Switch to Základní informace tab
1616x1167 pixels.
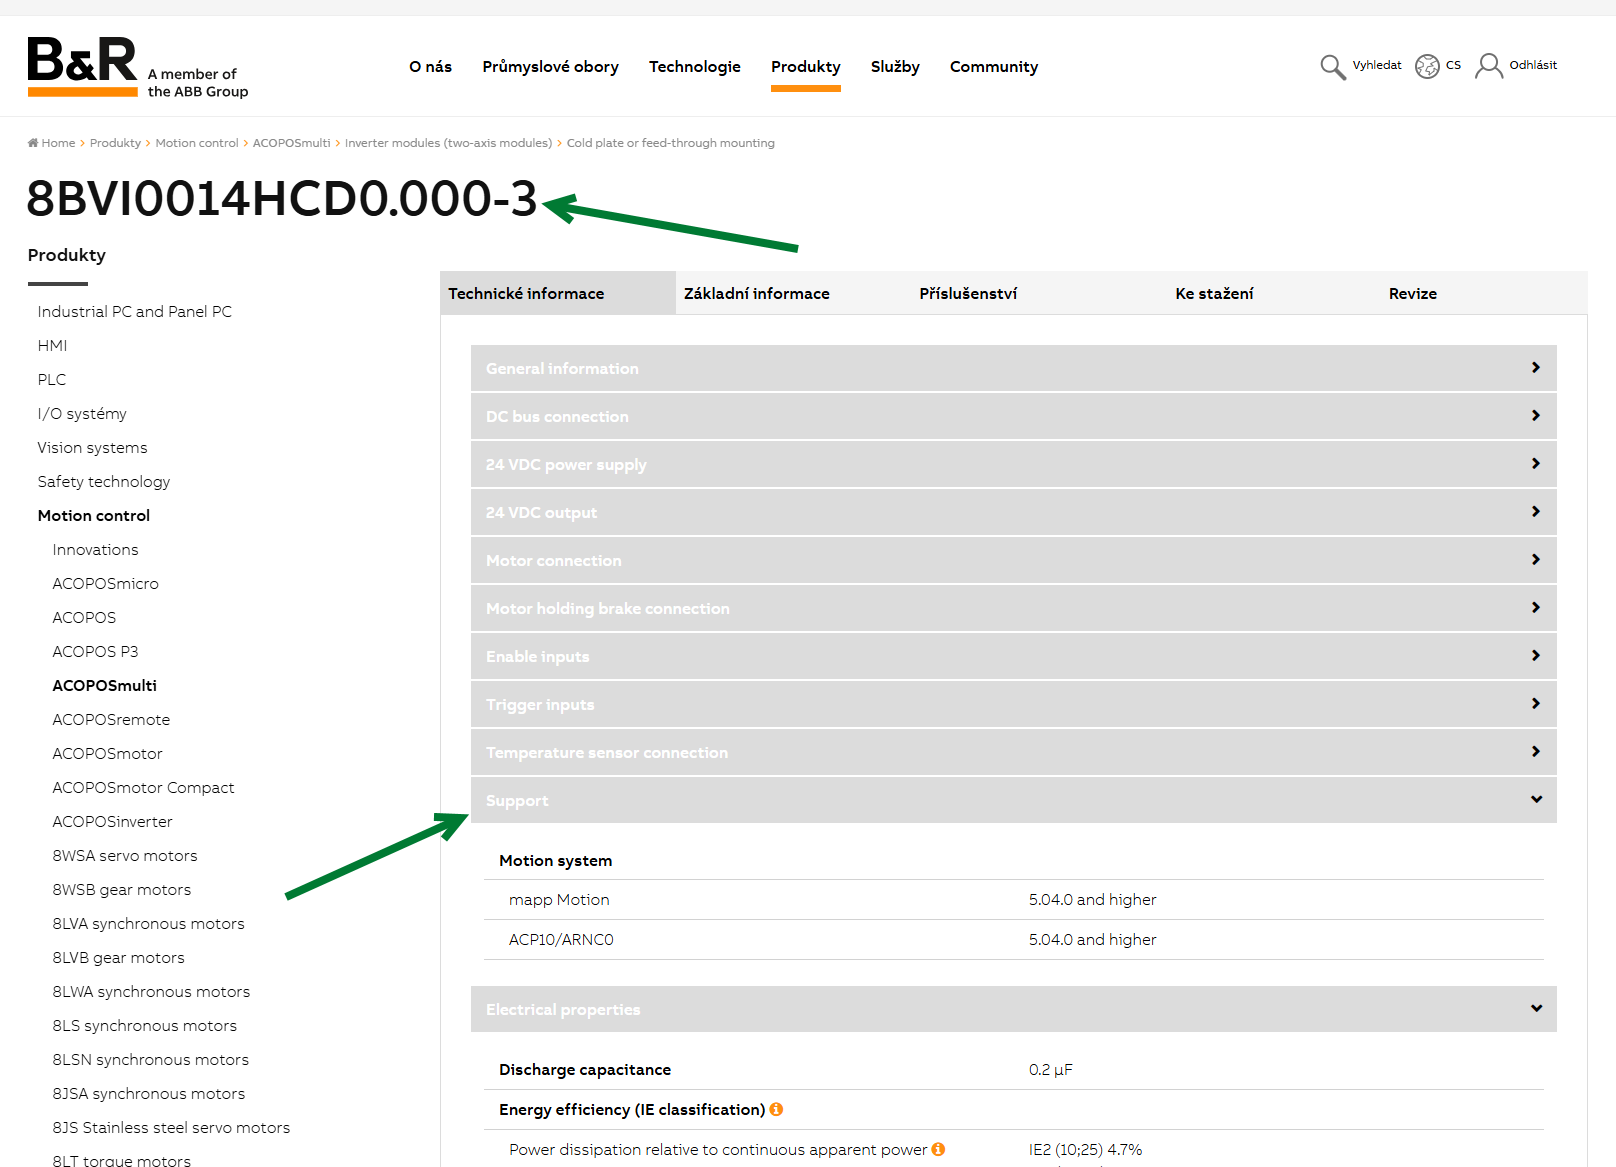point(757,293)
